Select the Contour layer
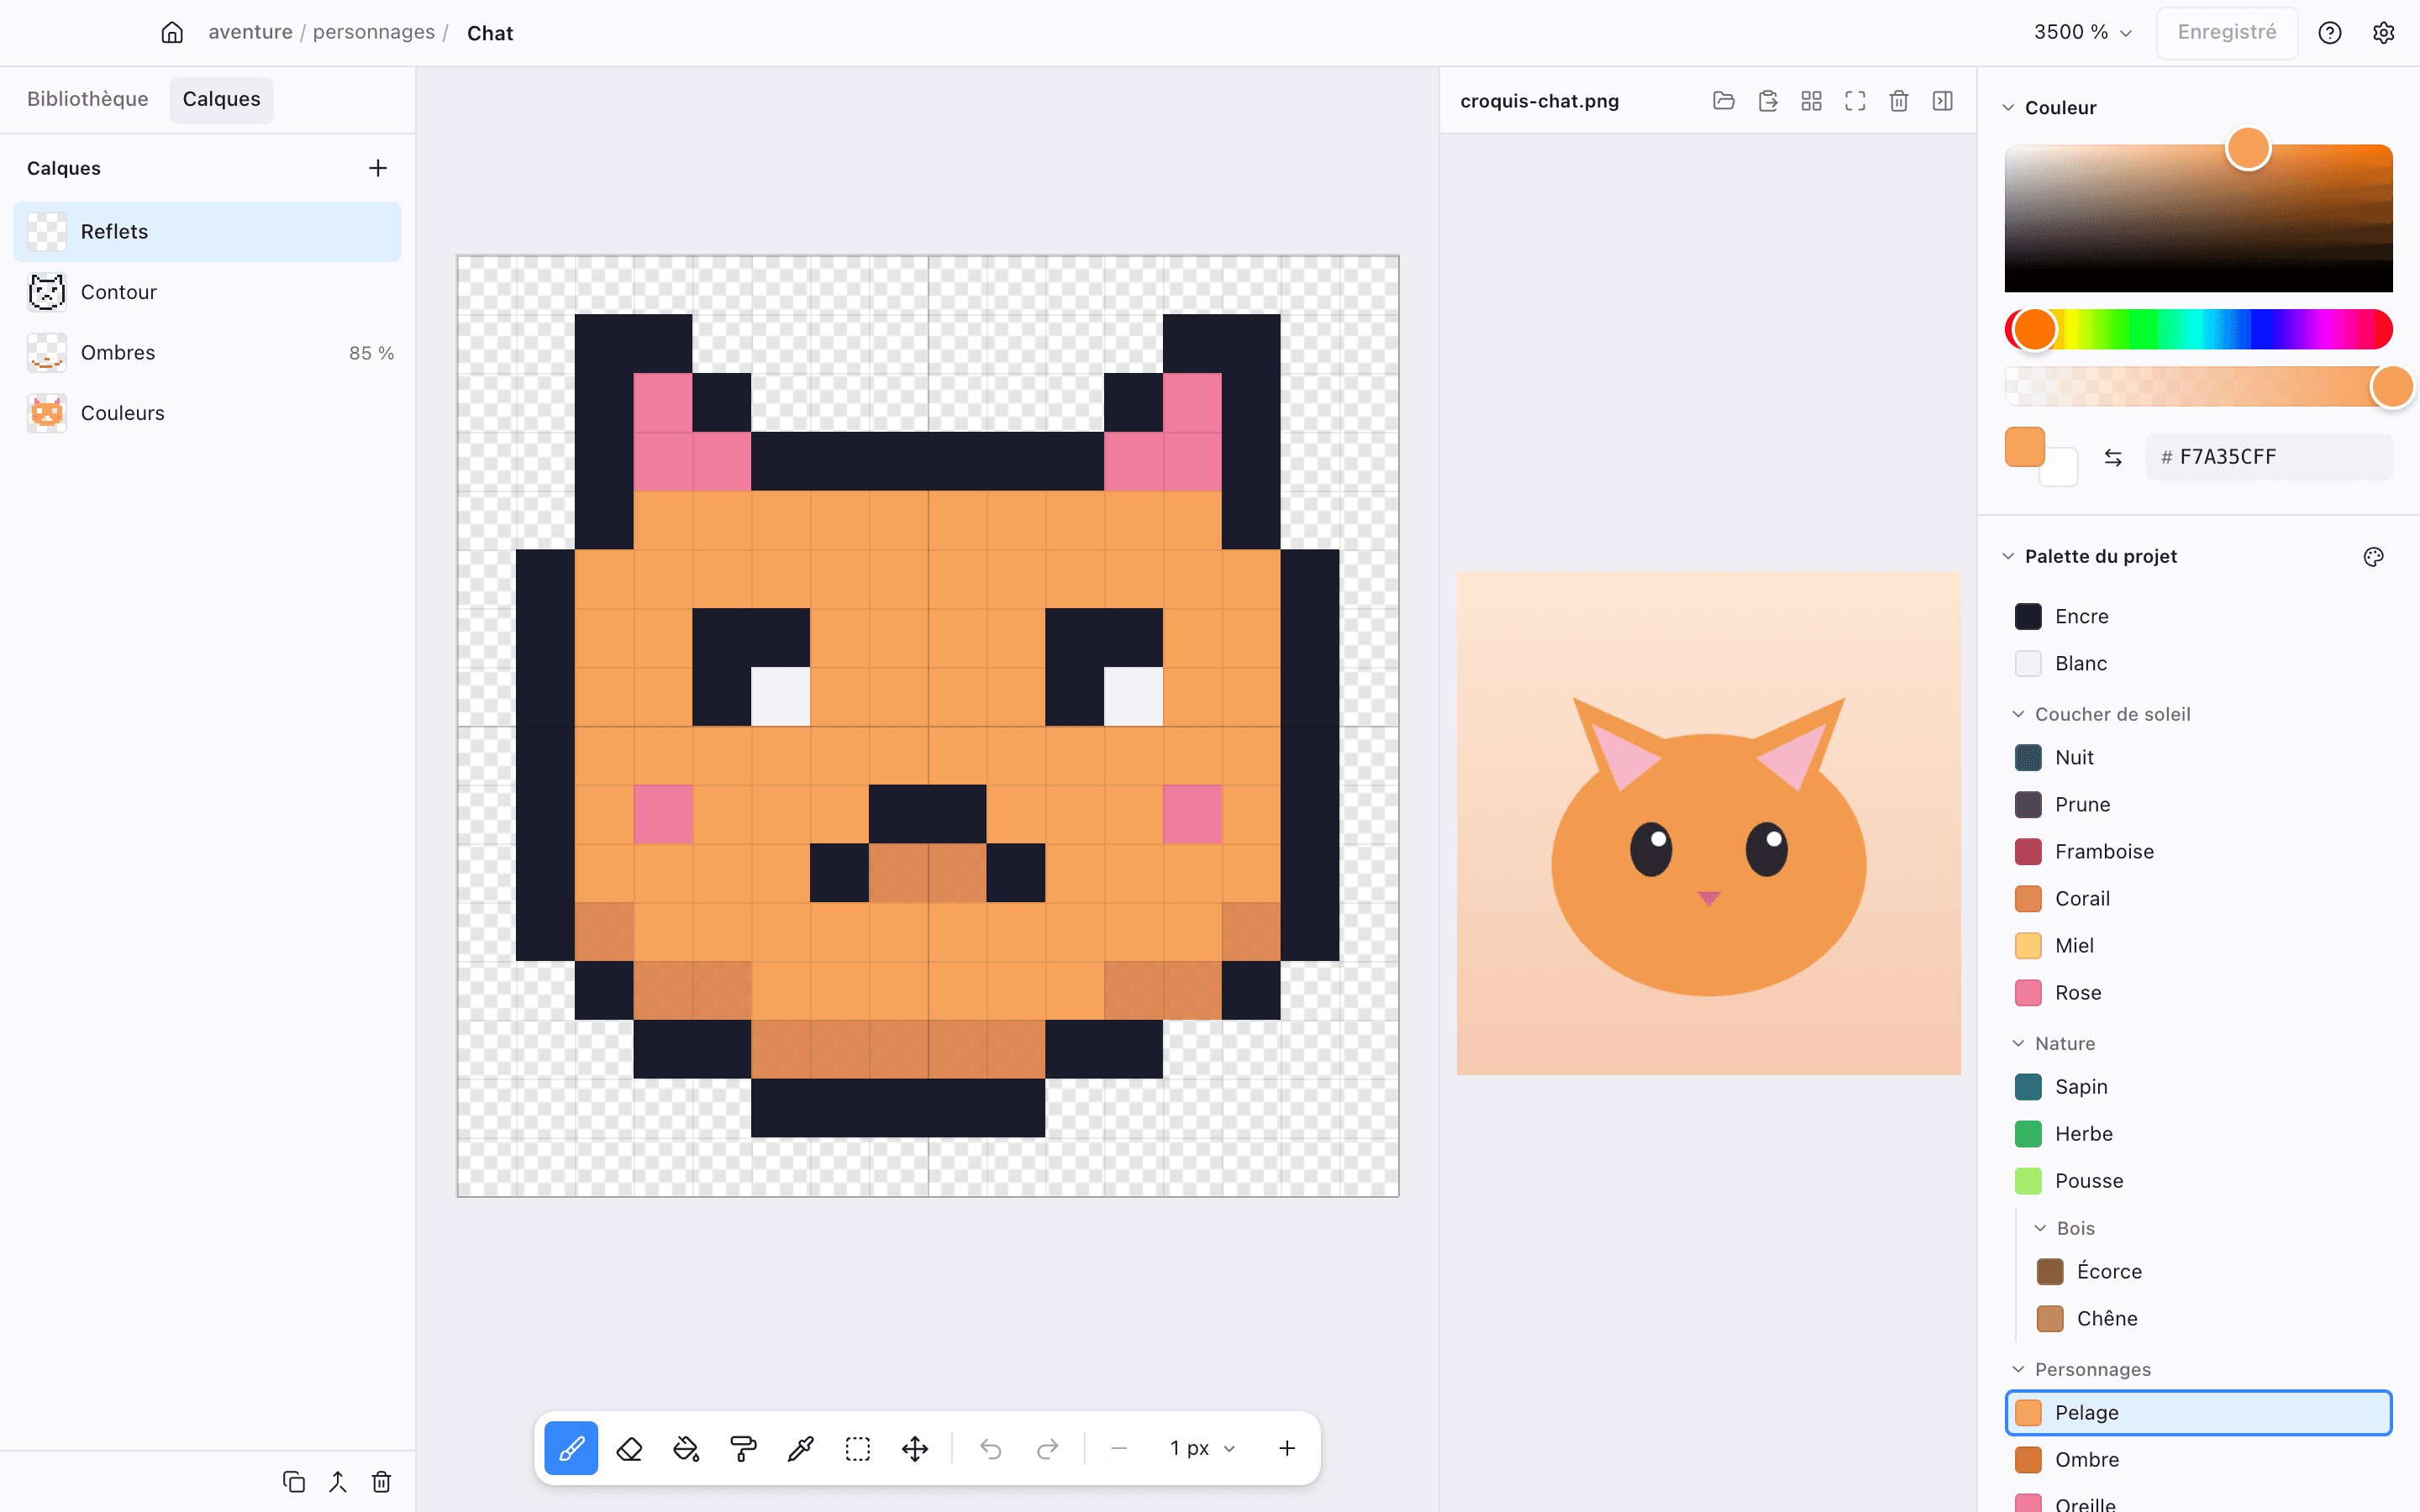 point(208,292)
